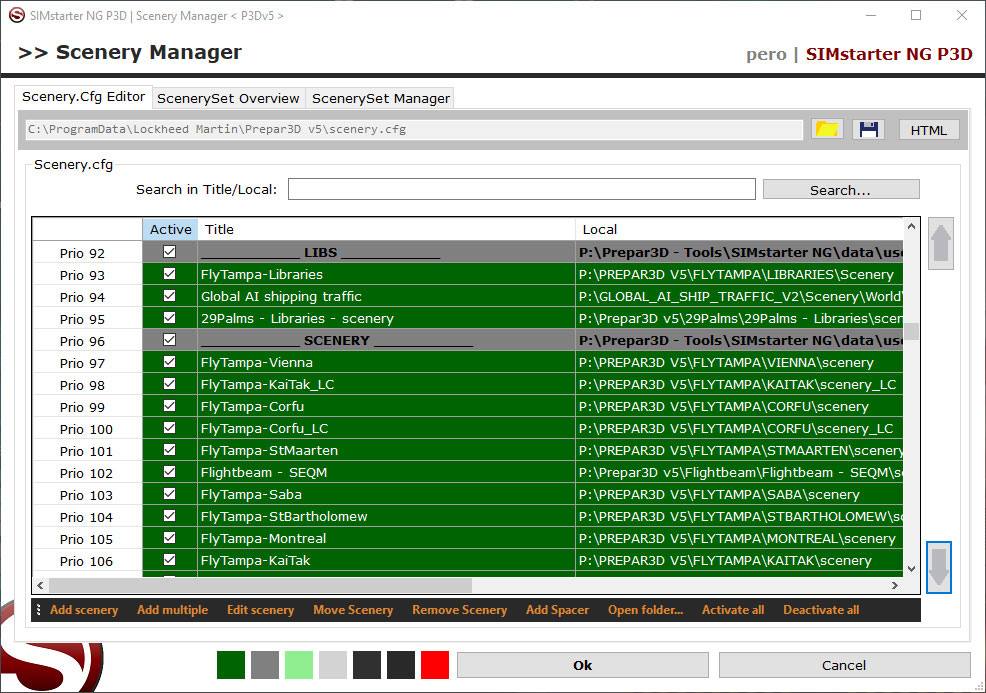This screenshot has height=693, width=986.
Task: Click Open folder... in the toolbar
Action: (x=645, y=610)
